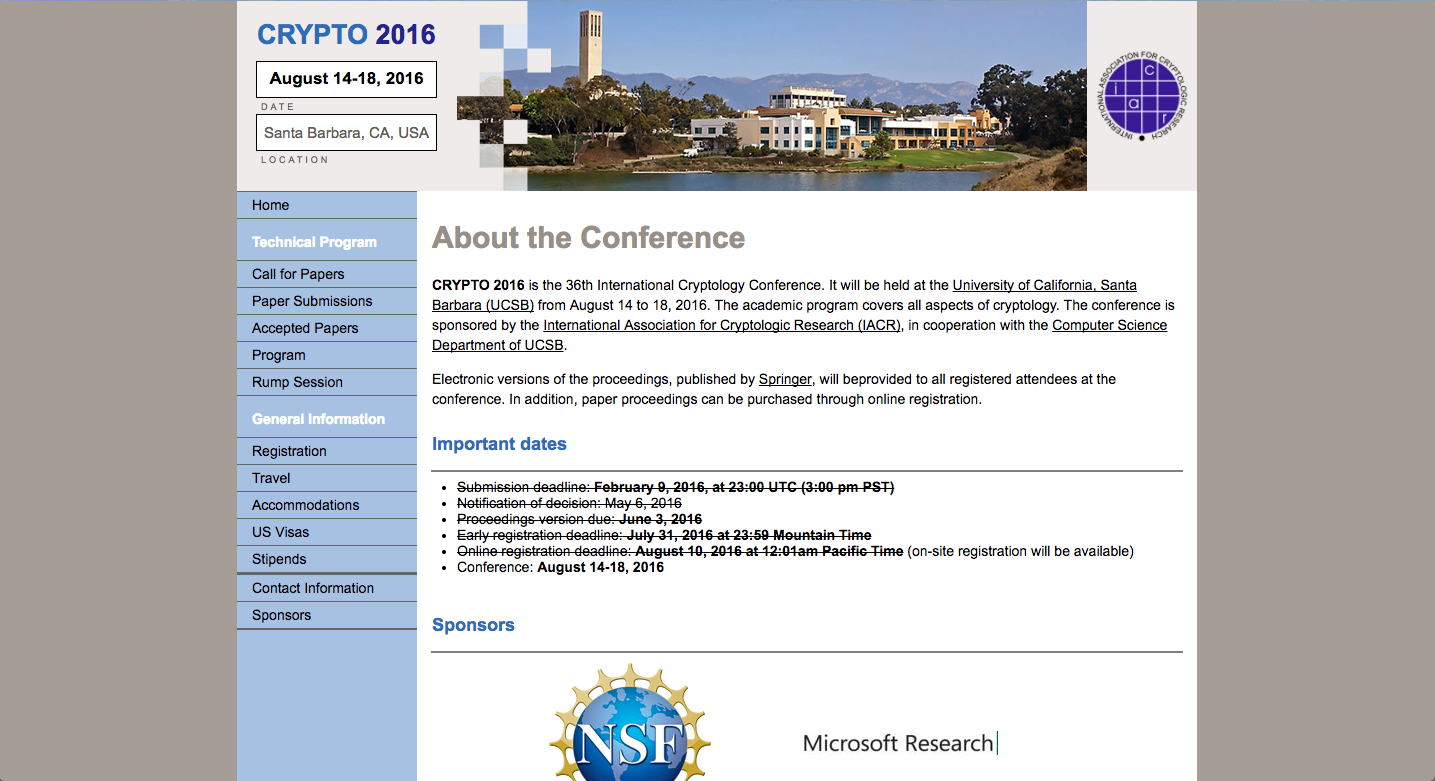Click the Technical Program section header

314,242
